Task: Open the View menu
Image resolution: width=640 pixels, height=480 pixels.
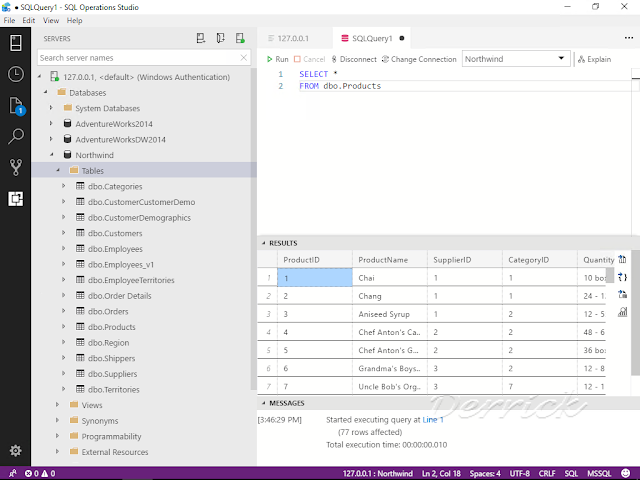Action: [51, 20]
